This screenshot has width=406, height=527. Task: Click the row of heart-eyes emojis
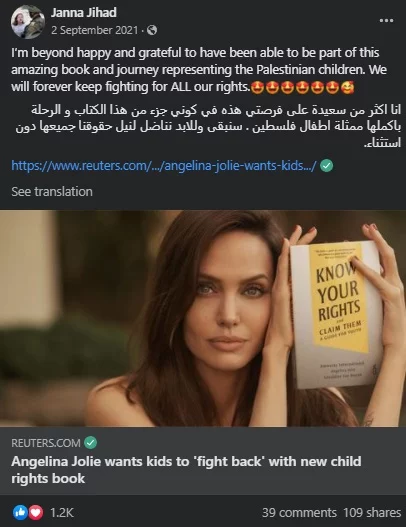(x=302, y=88)
